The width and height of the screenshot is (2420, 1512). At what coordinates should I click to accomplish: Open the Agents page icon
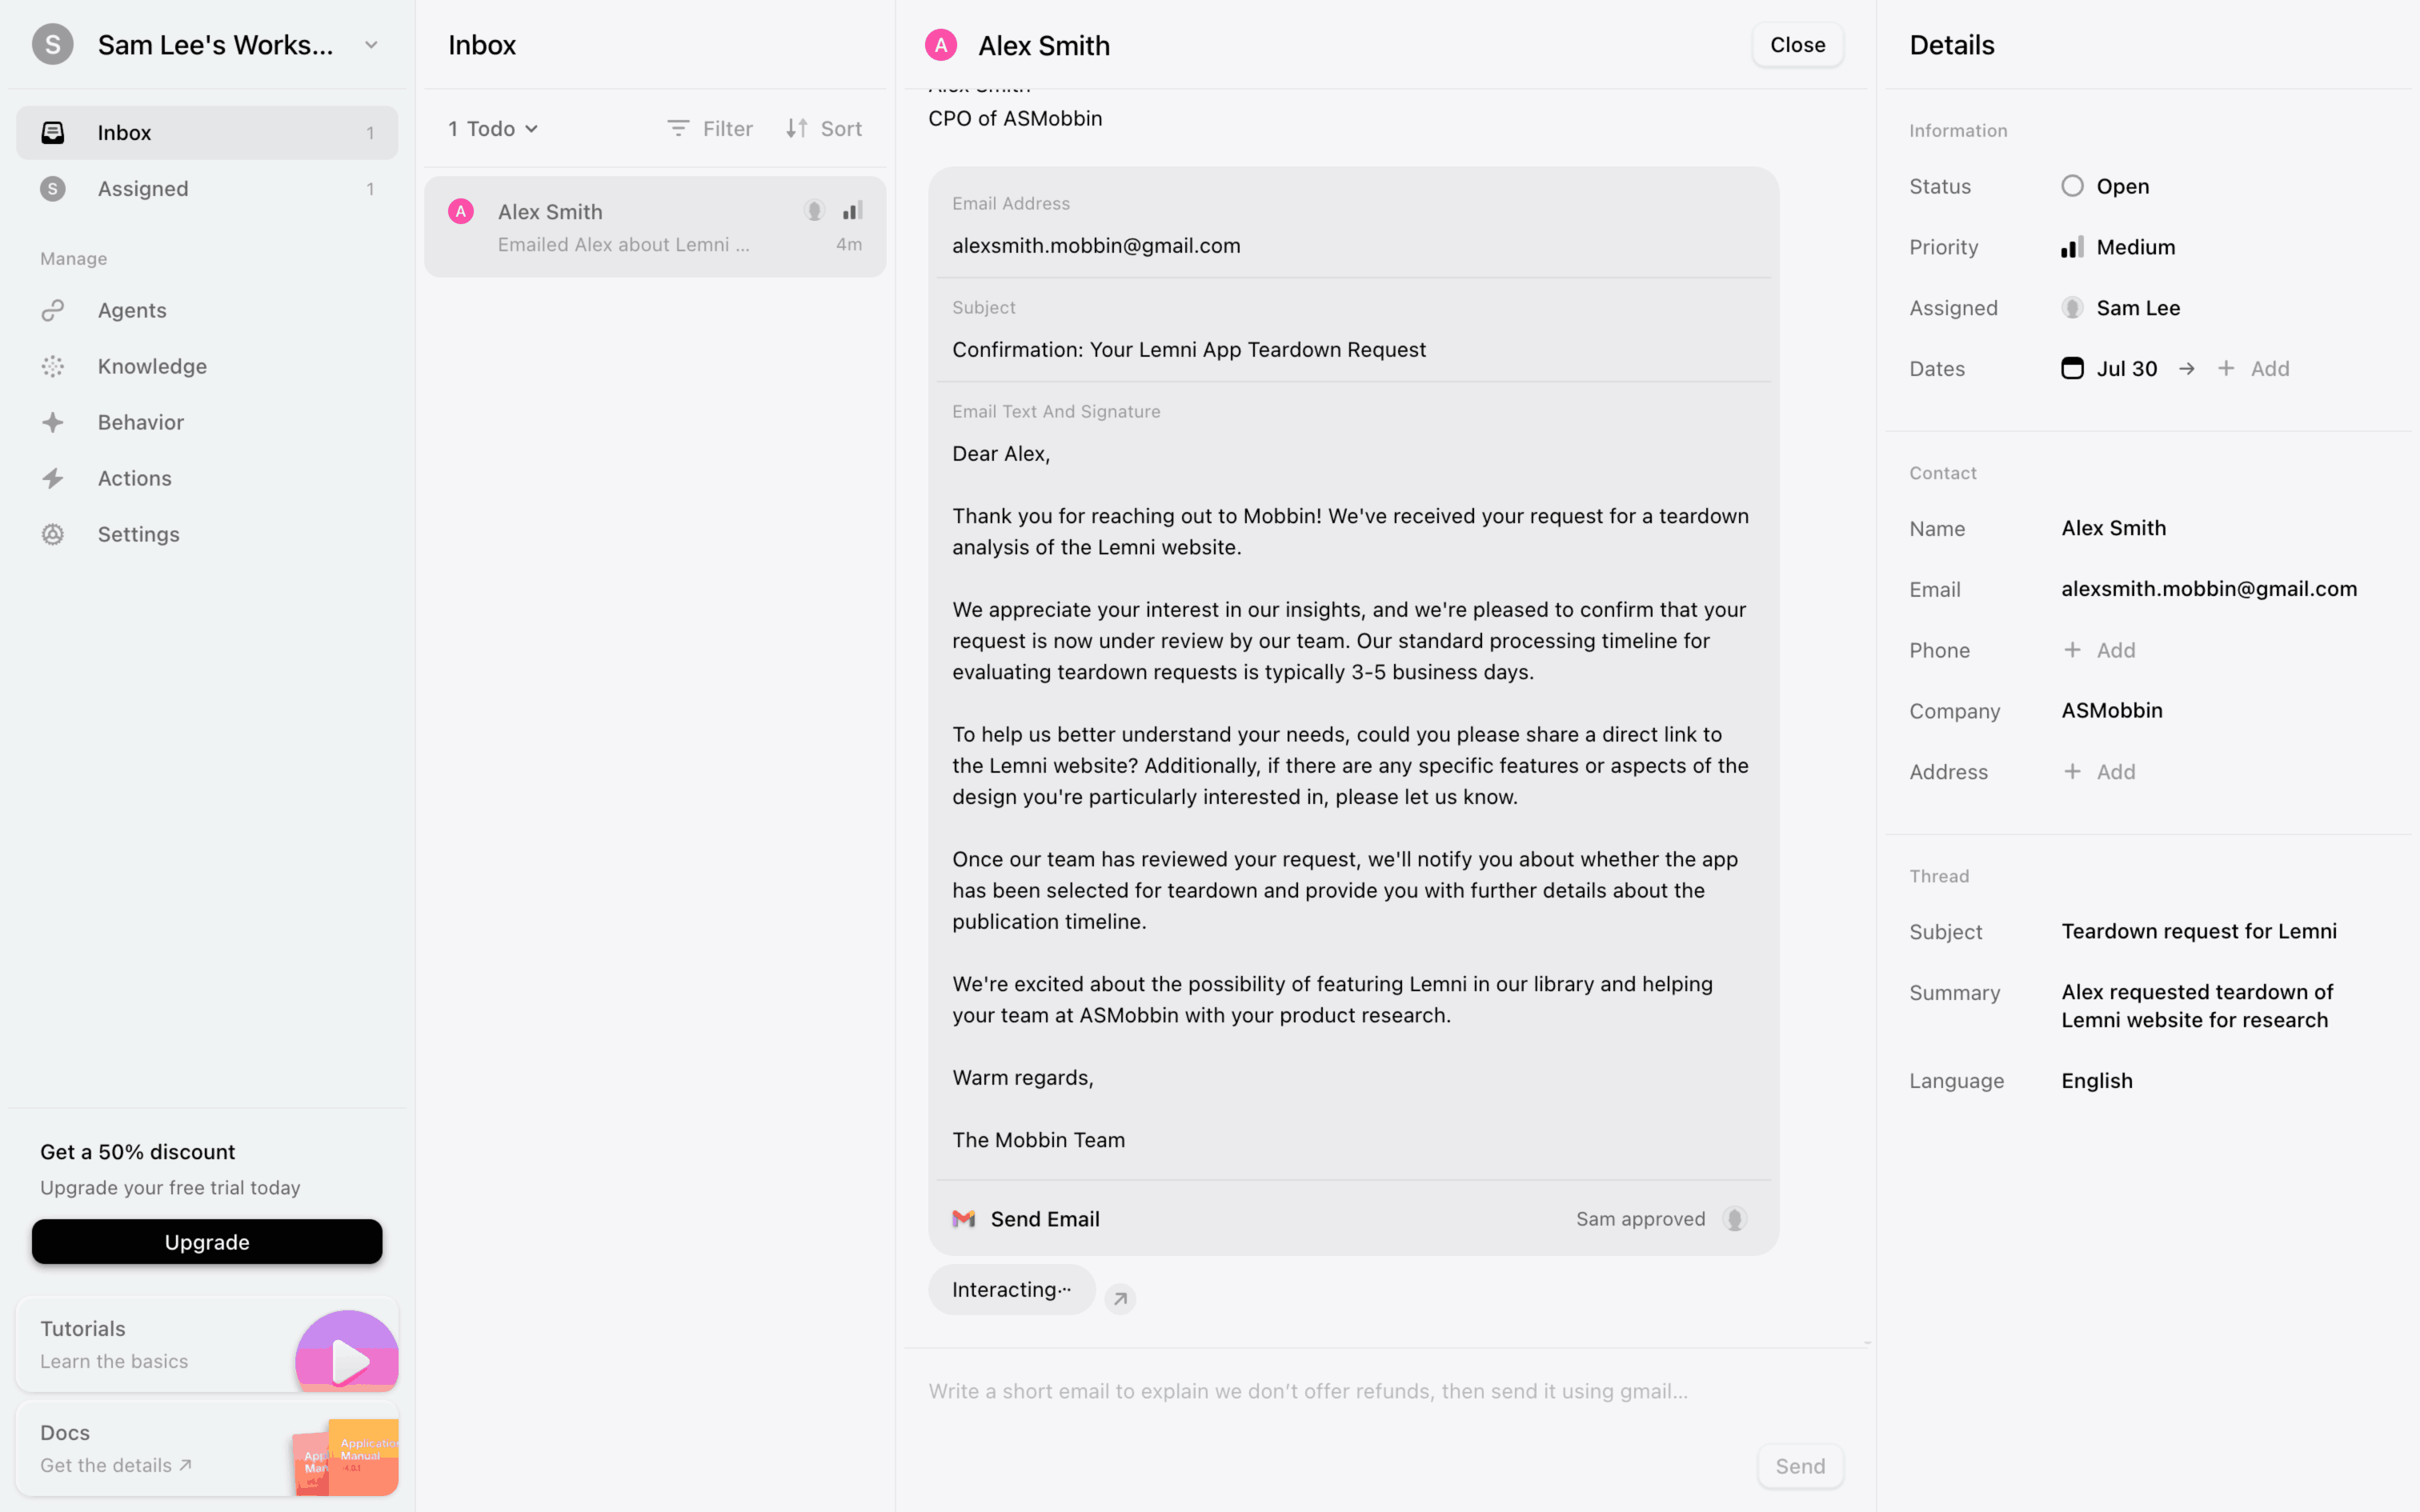(x=53, y=310)
